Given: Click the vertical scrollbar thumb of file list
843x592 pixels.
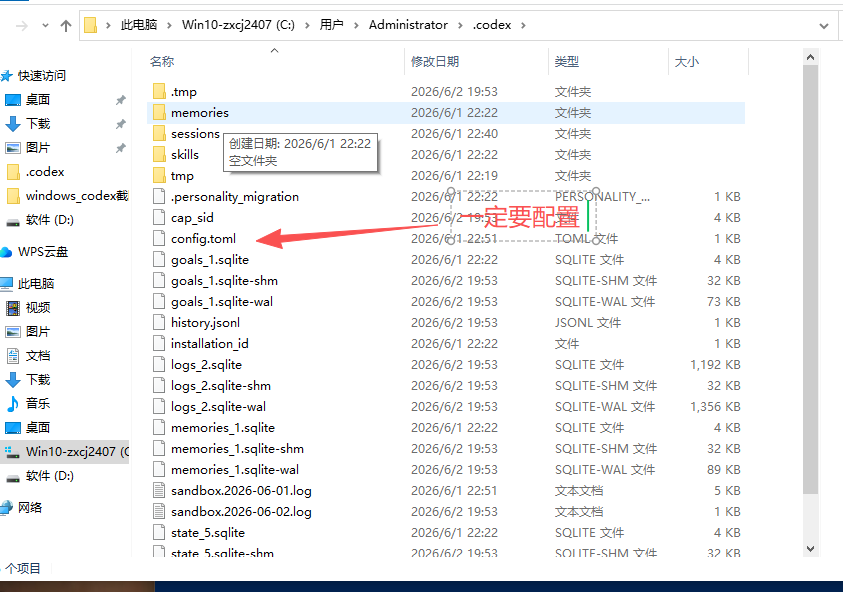Looking at the screenshot, I should click(811, 280).
